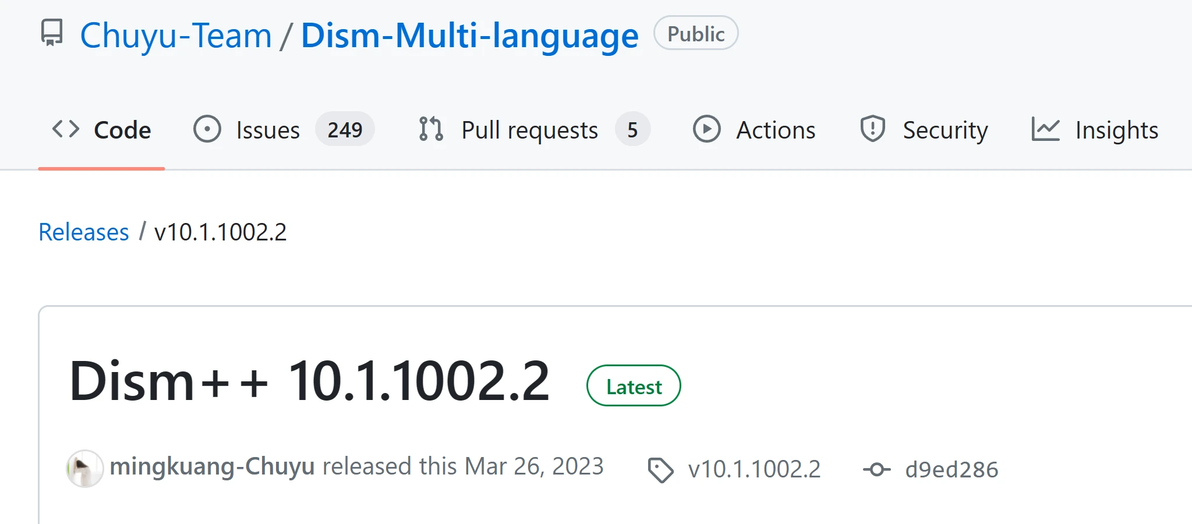The width and height of the screenshot is (1192, 524).
Task: Click the Insights graph icon
Action: coord(1046,130)
